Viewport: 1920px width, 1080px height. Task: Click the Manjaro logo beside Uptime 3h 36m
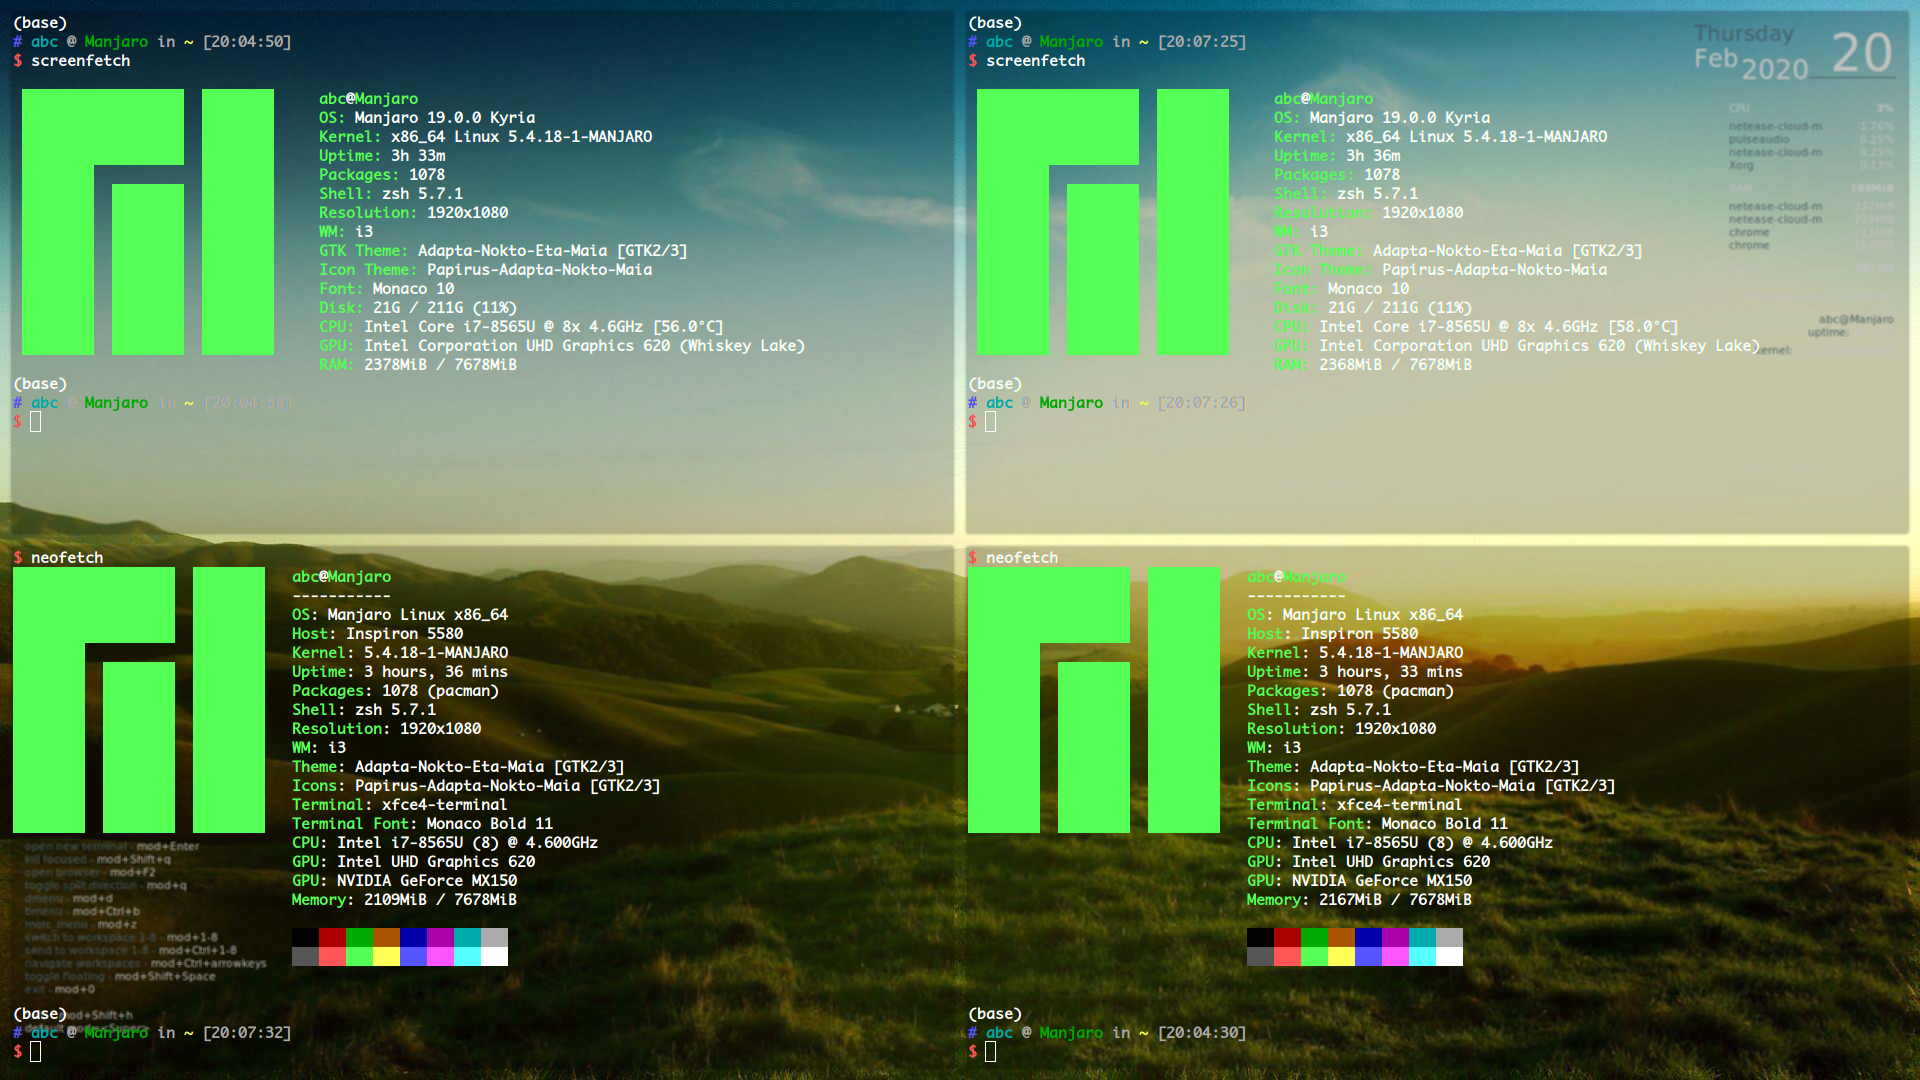(1102, 222)
